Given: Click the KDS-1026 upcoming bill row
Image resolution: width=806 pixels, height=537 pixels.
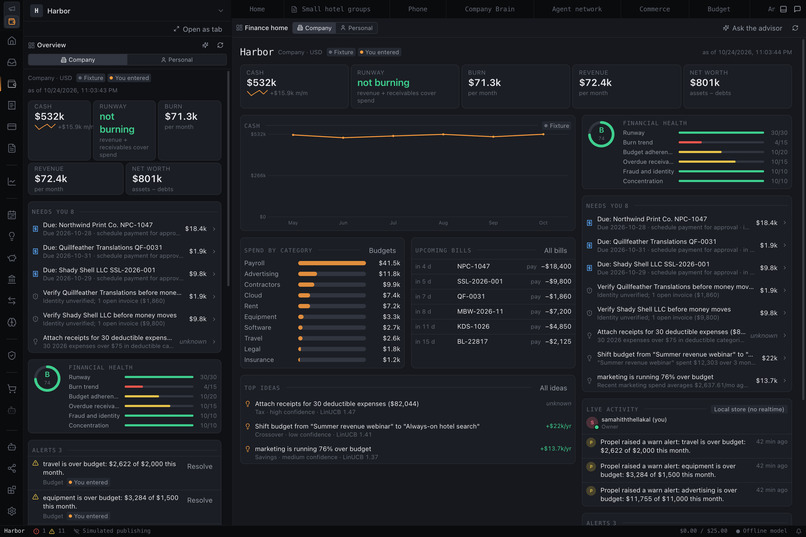Looking at the screenshot, I should (493, 327).
